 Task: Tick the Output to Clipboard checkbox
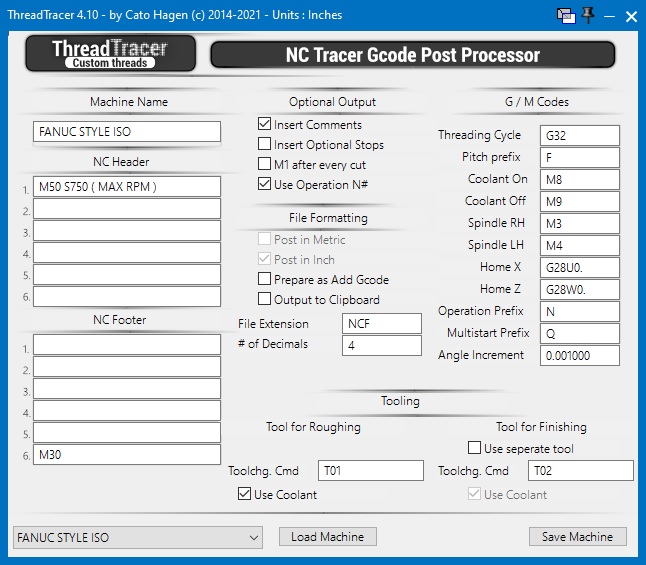click(265, 299)
